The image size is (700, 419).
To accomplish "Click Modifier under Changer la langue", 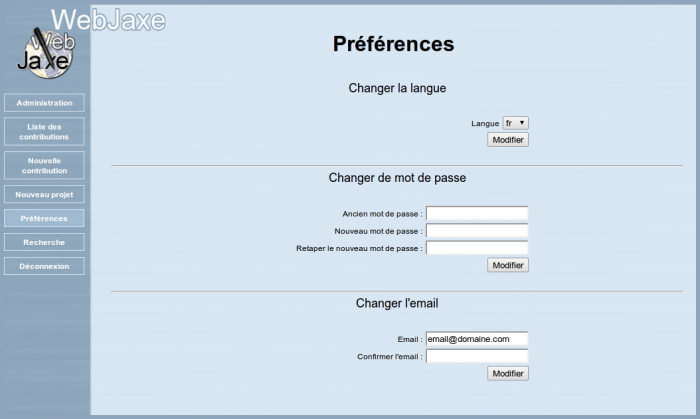I will [x=508, y=140].
